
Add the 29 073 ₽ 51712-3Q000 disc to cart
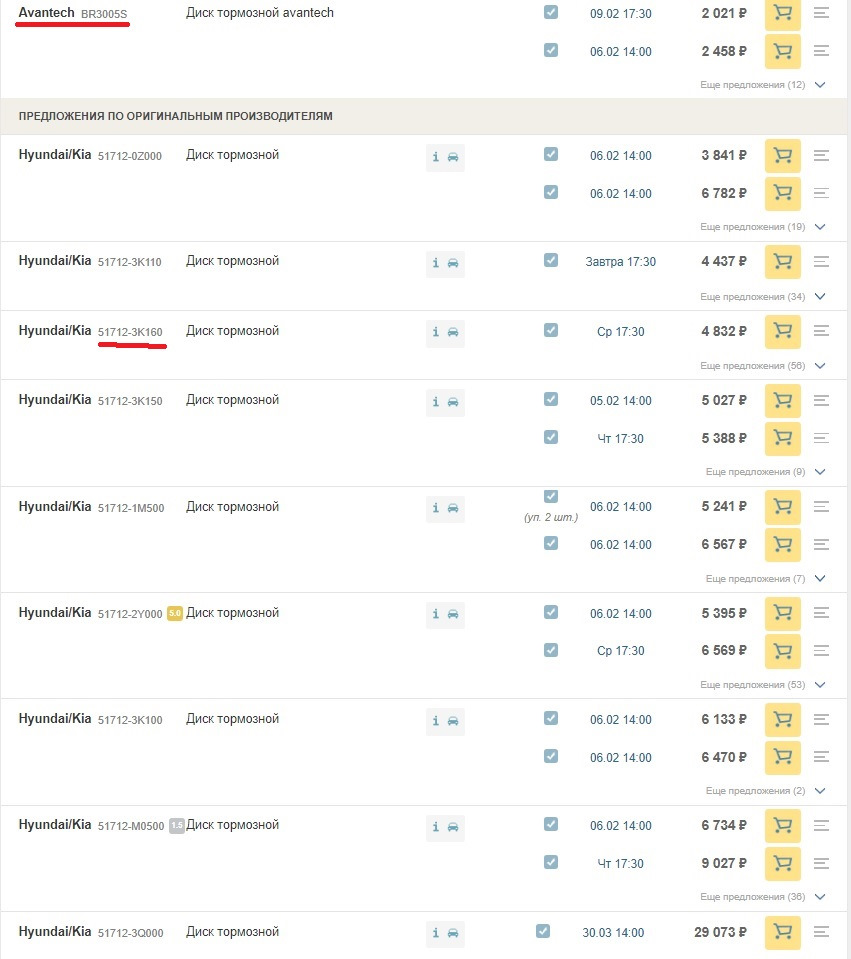click(782, 933)
